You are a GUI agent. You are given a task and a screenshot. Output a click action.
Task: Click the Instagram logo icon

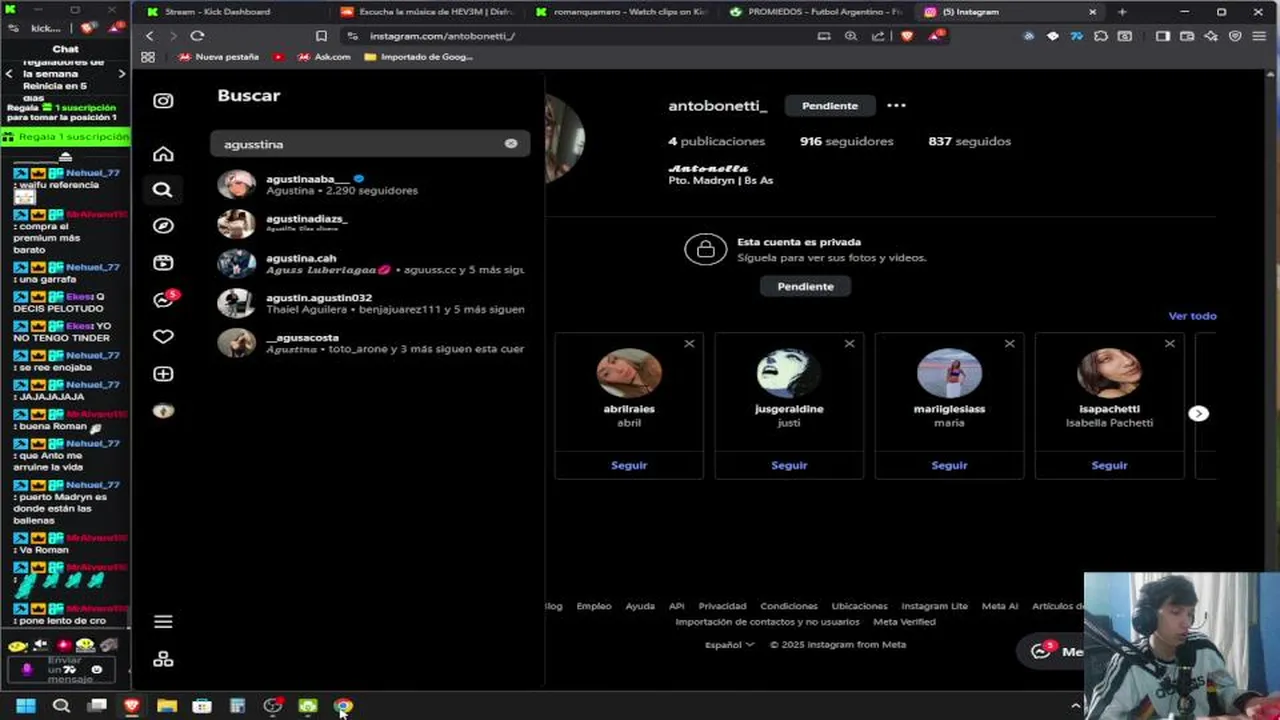pos(163,100)
